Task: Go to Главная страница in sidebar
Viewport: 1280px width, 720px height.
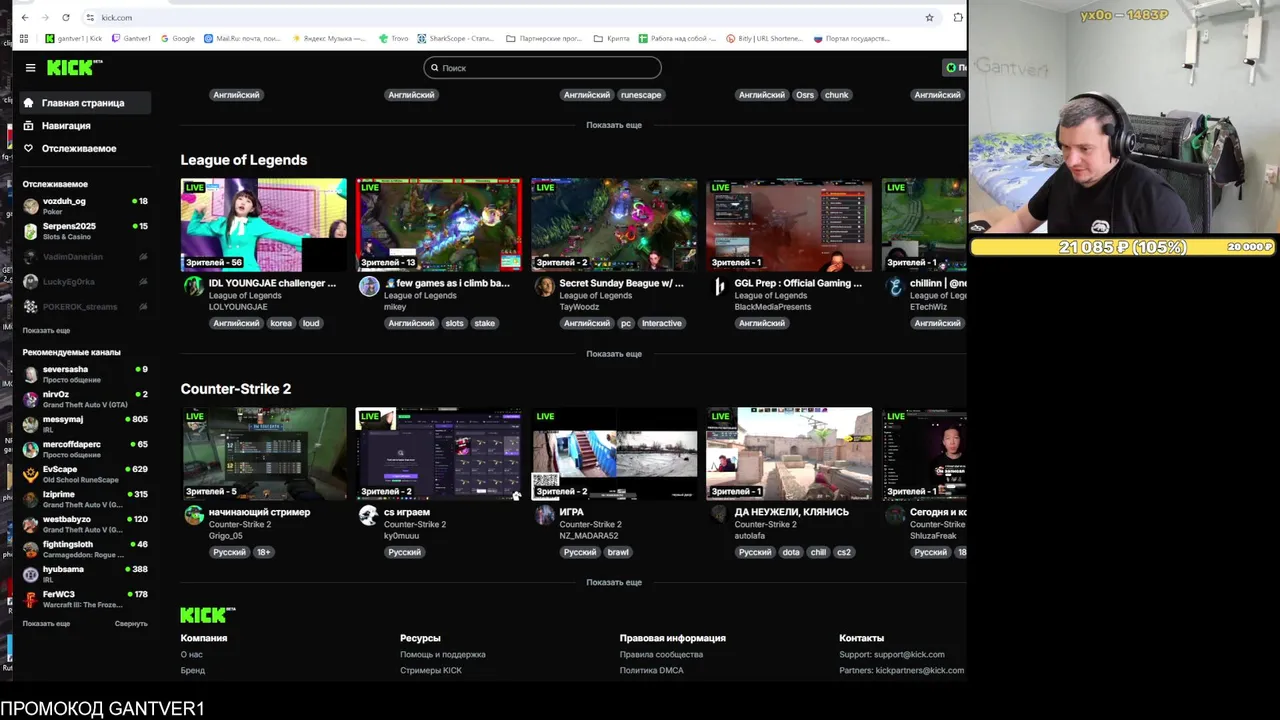Action: [x=86, y=103]
